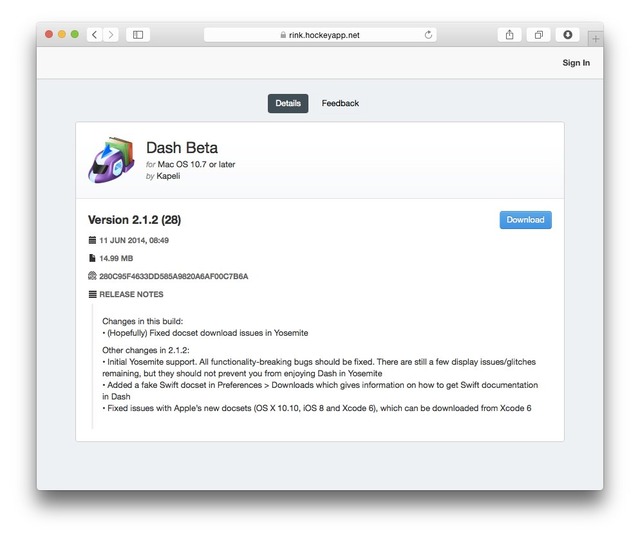Minimize the Safari window with the yellow button
This screenshot has height=541, width=640.
point(62,34)
